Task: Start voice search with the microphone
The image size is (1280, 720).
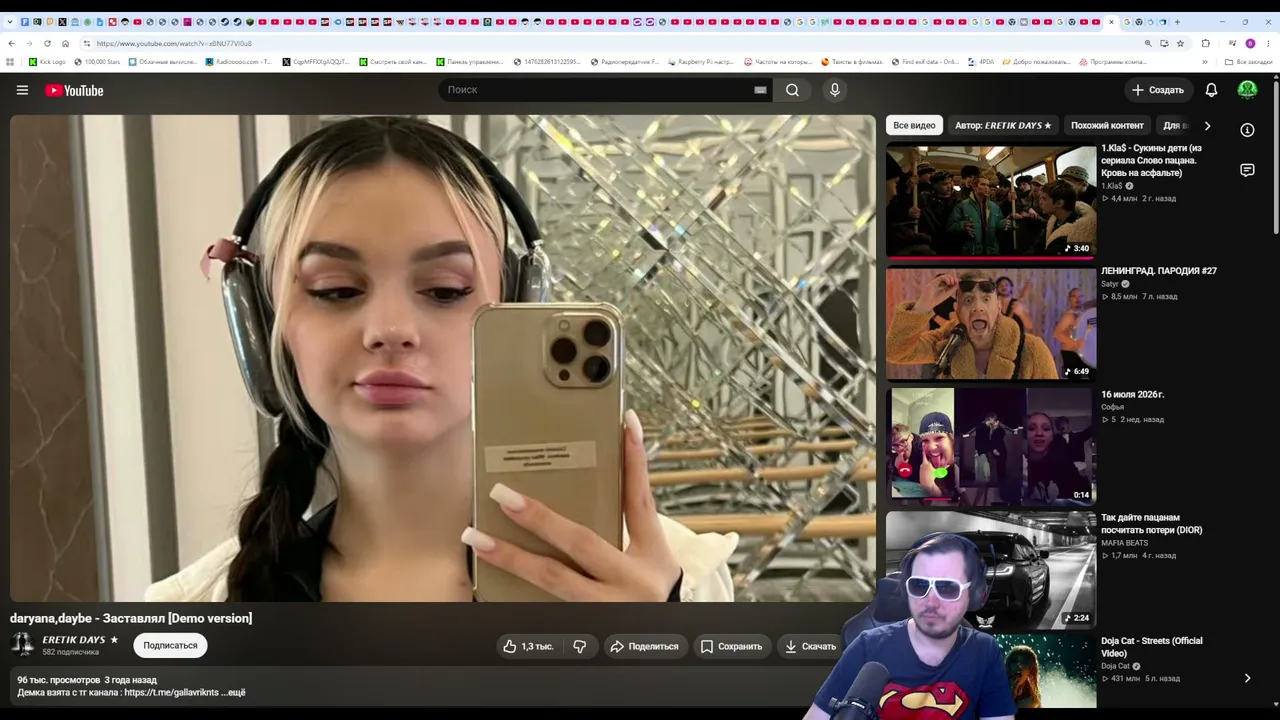Action: pyautogui.click(x=835, y=90)
